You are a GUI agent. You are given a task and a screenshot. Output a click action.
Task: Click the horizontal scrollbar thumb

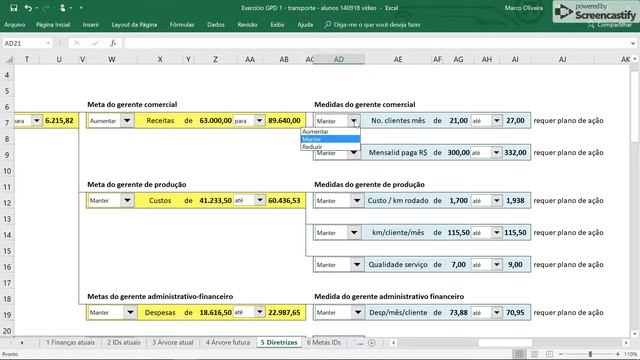505,343
